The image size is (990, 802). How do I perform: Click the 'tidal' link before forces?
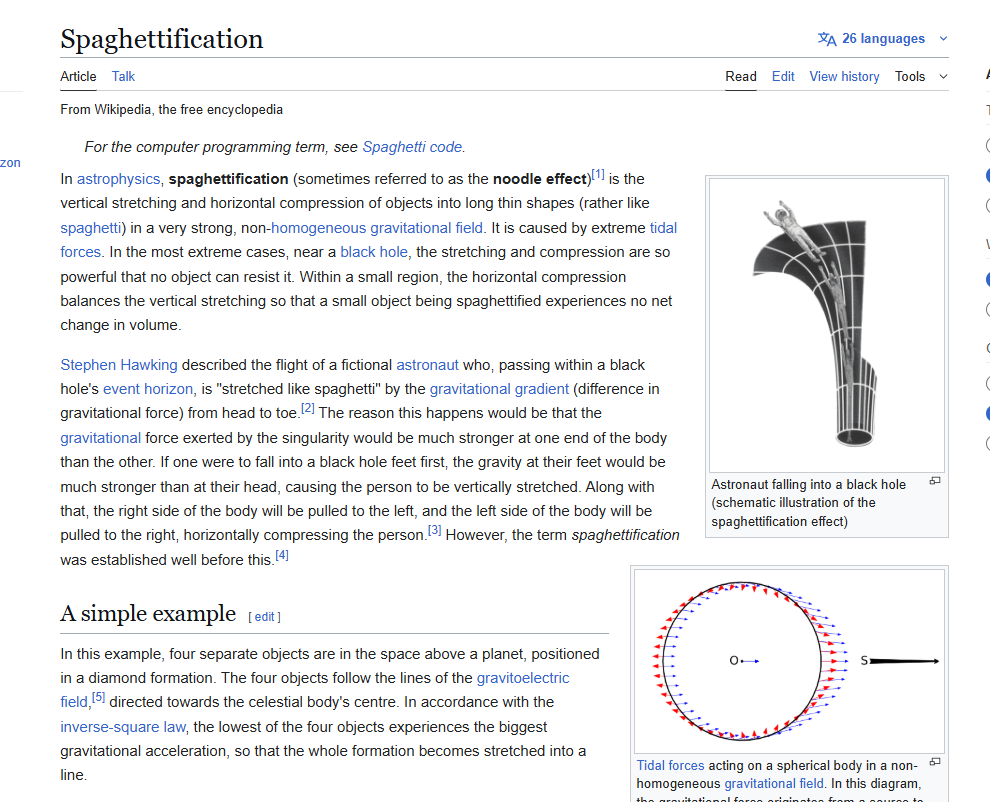(663, 228)
